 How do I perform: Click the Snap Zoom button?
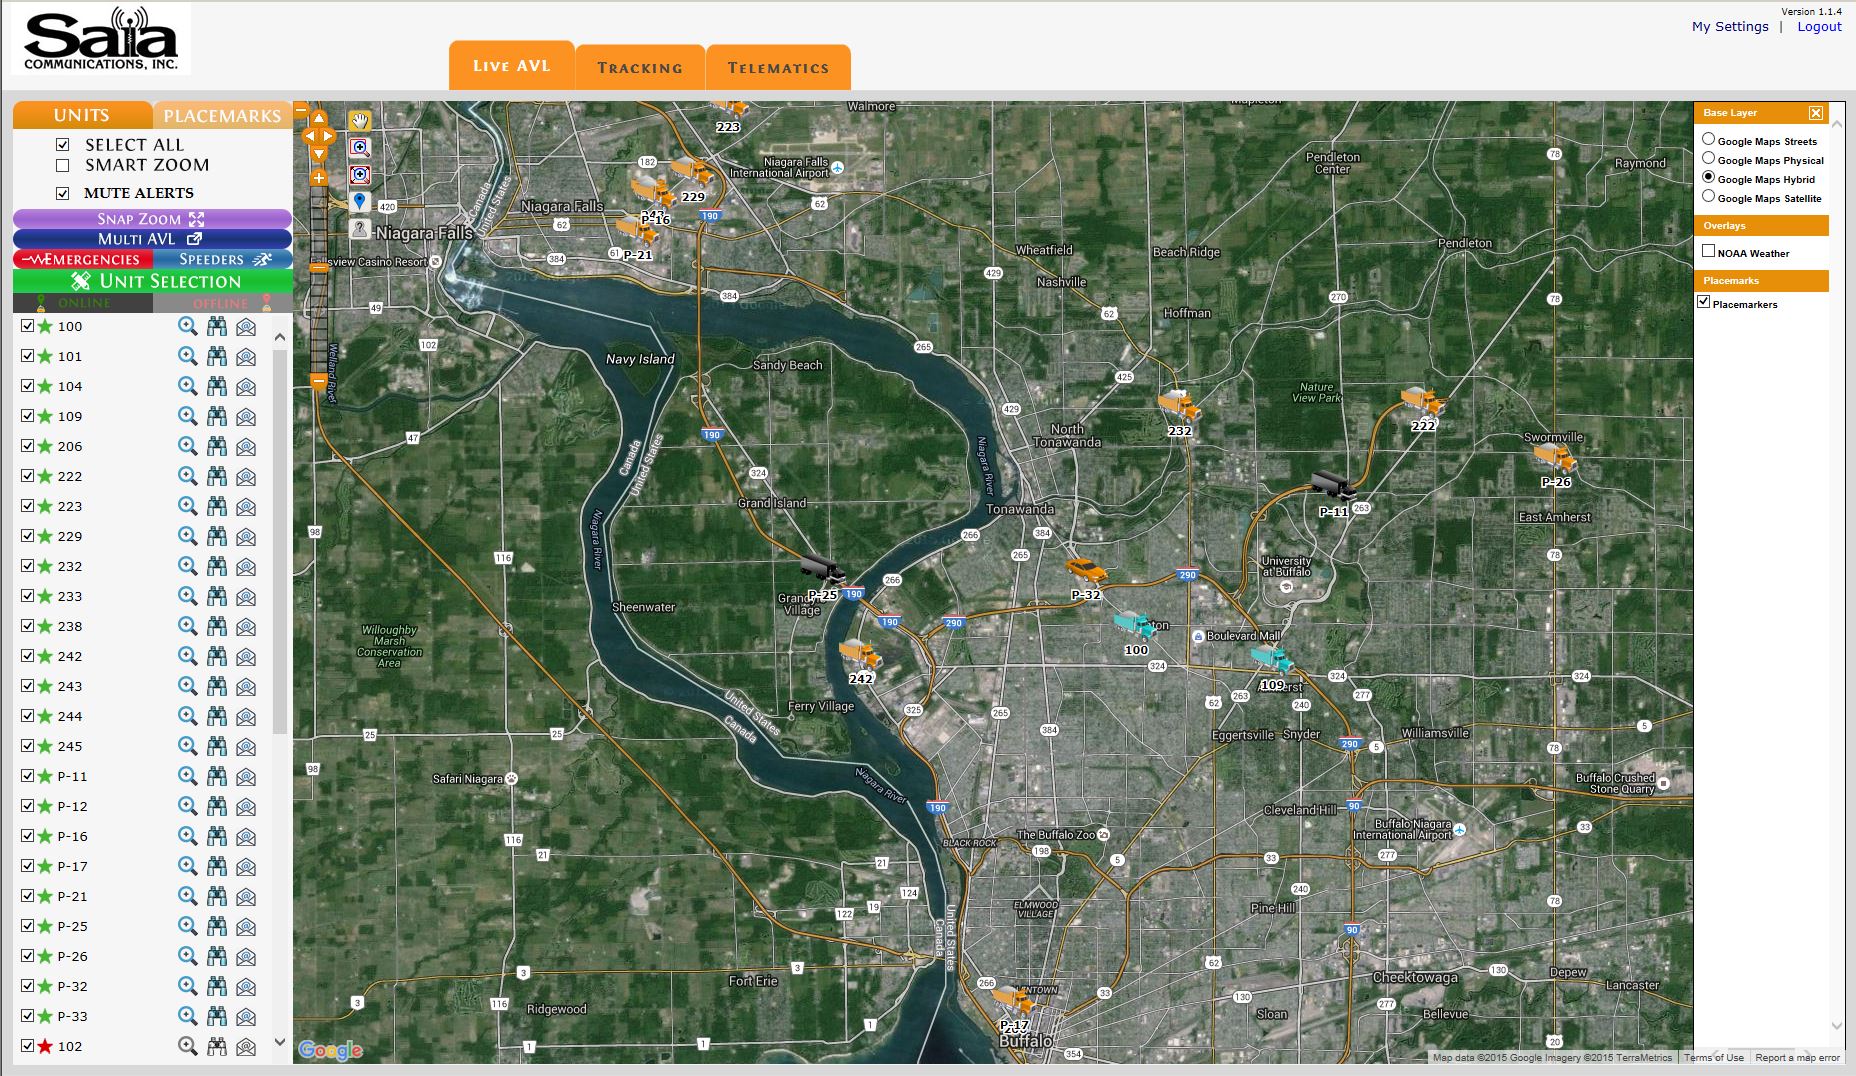(x=152, y=219)
